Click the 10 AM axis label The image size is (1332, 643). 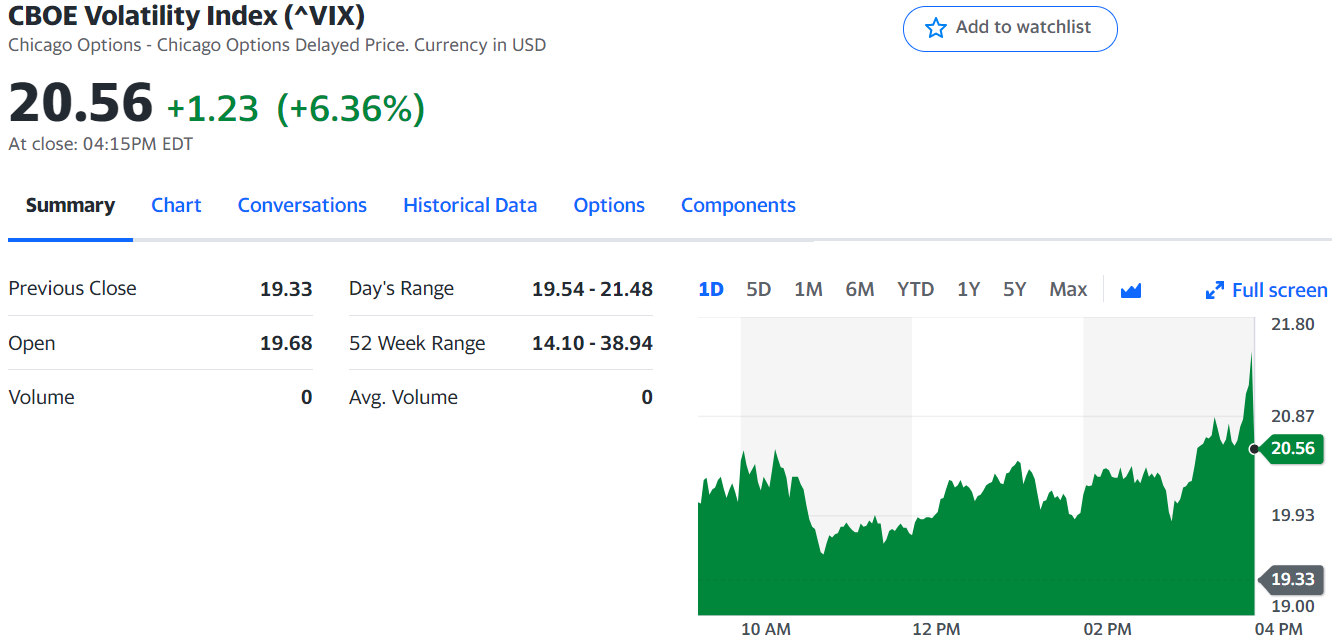point(766,629)
